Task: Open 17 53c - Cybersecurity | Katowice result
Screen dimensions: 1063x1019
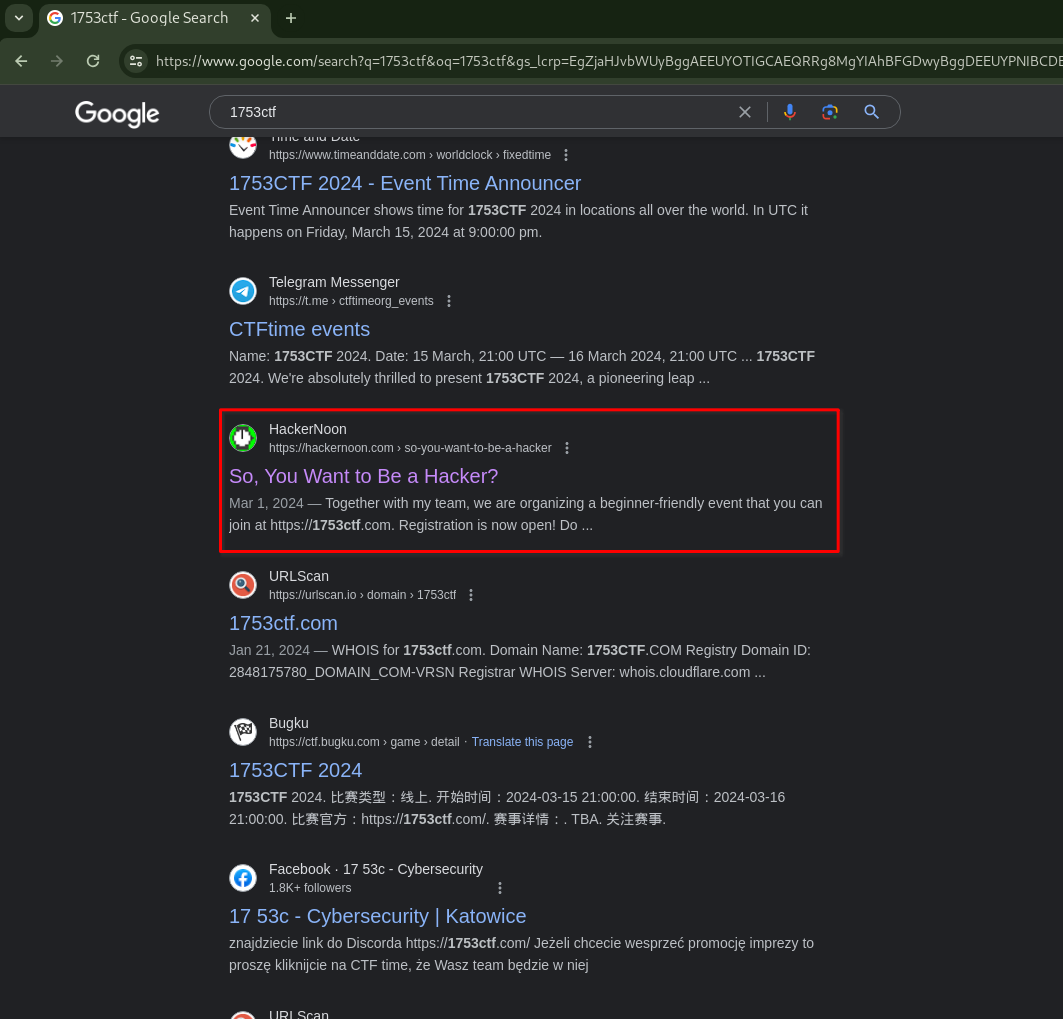Action: (377, 916)
